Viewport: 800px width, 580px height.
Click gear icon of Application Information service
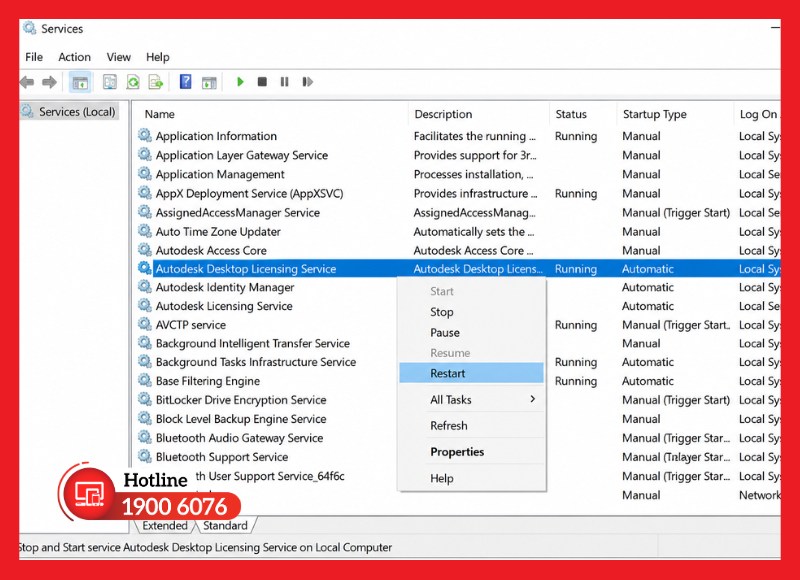point(145,135)
